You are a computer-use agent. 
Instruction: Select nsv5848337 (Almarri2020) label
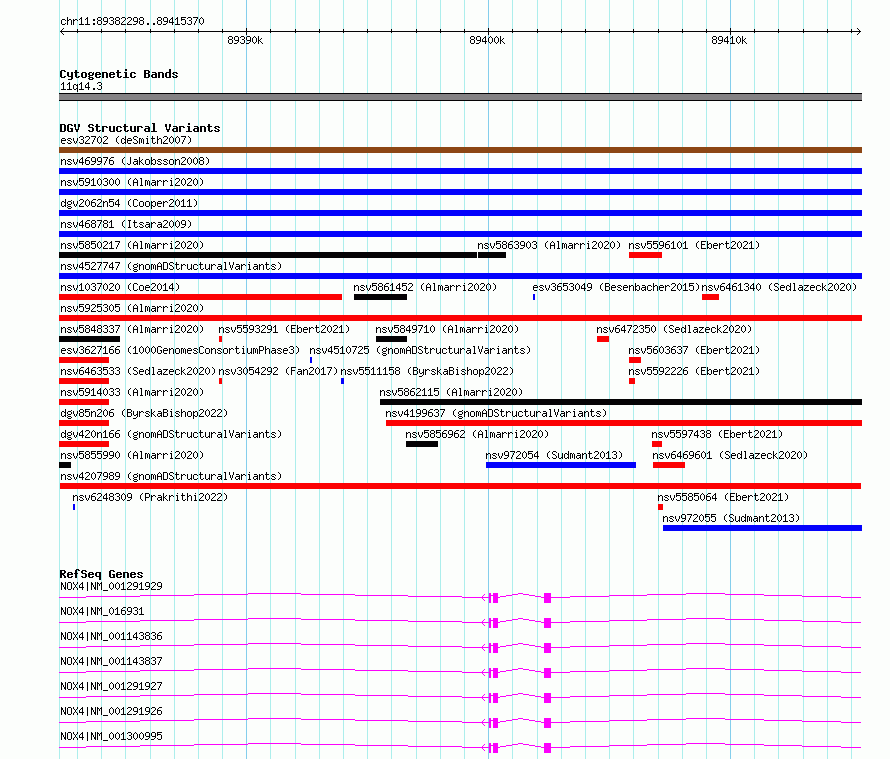132,329
